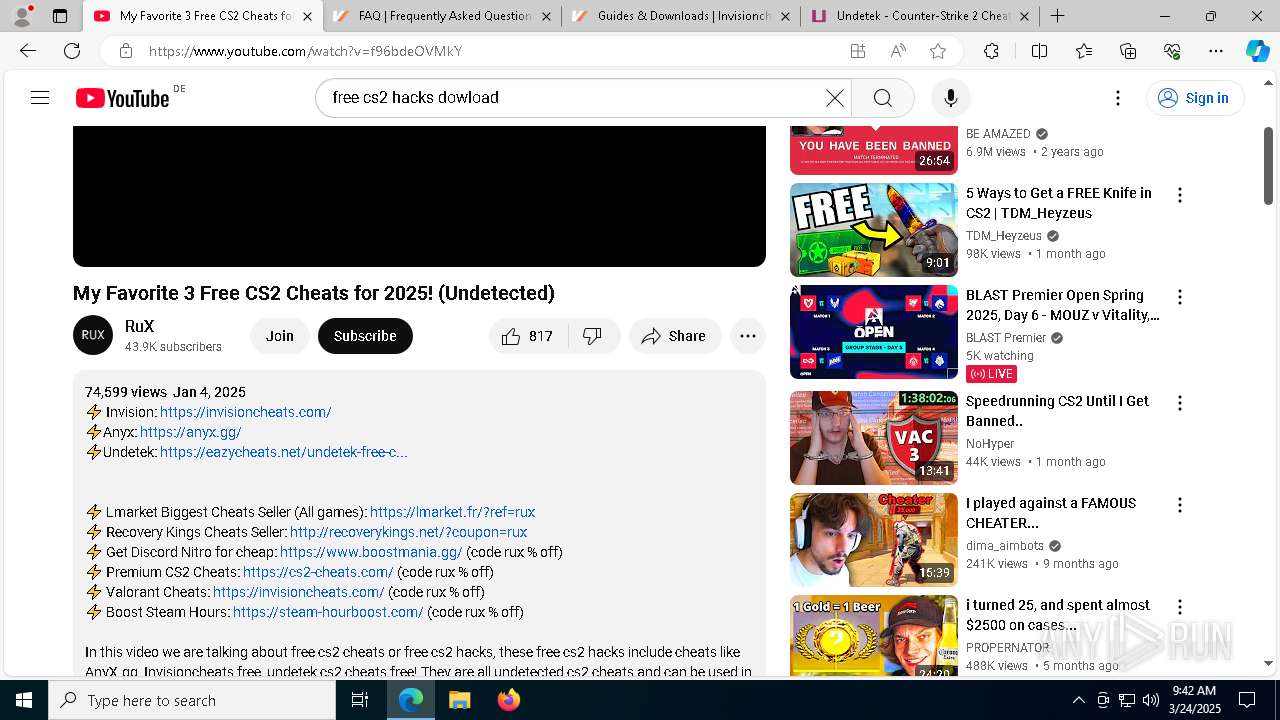Go to the YouTube home logo

(x=123, y=98)
